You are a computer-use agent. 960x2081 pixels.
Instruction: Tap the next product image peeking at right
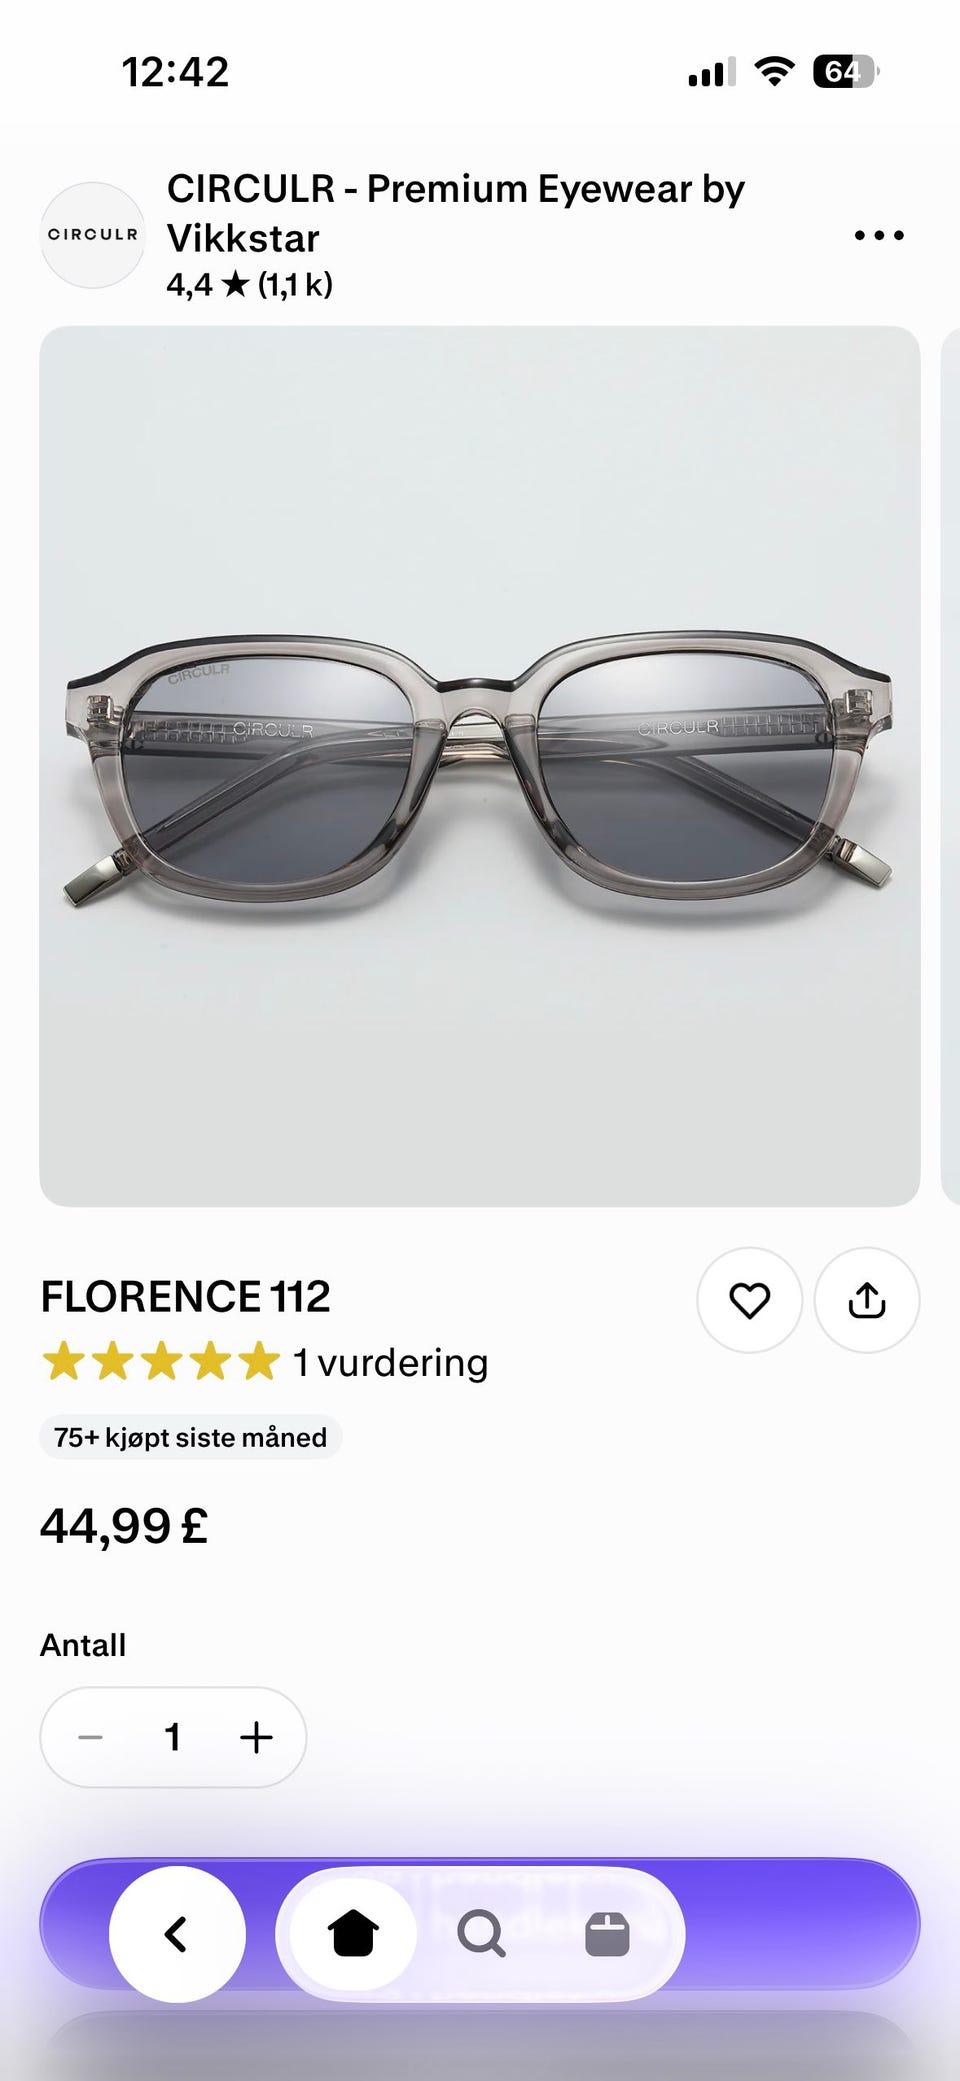(x=951, y=766)
